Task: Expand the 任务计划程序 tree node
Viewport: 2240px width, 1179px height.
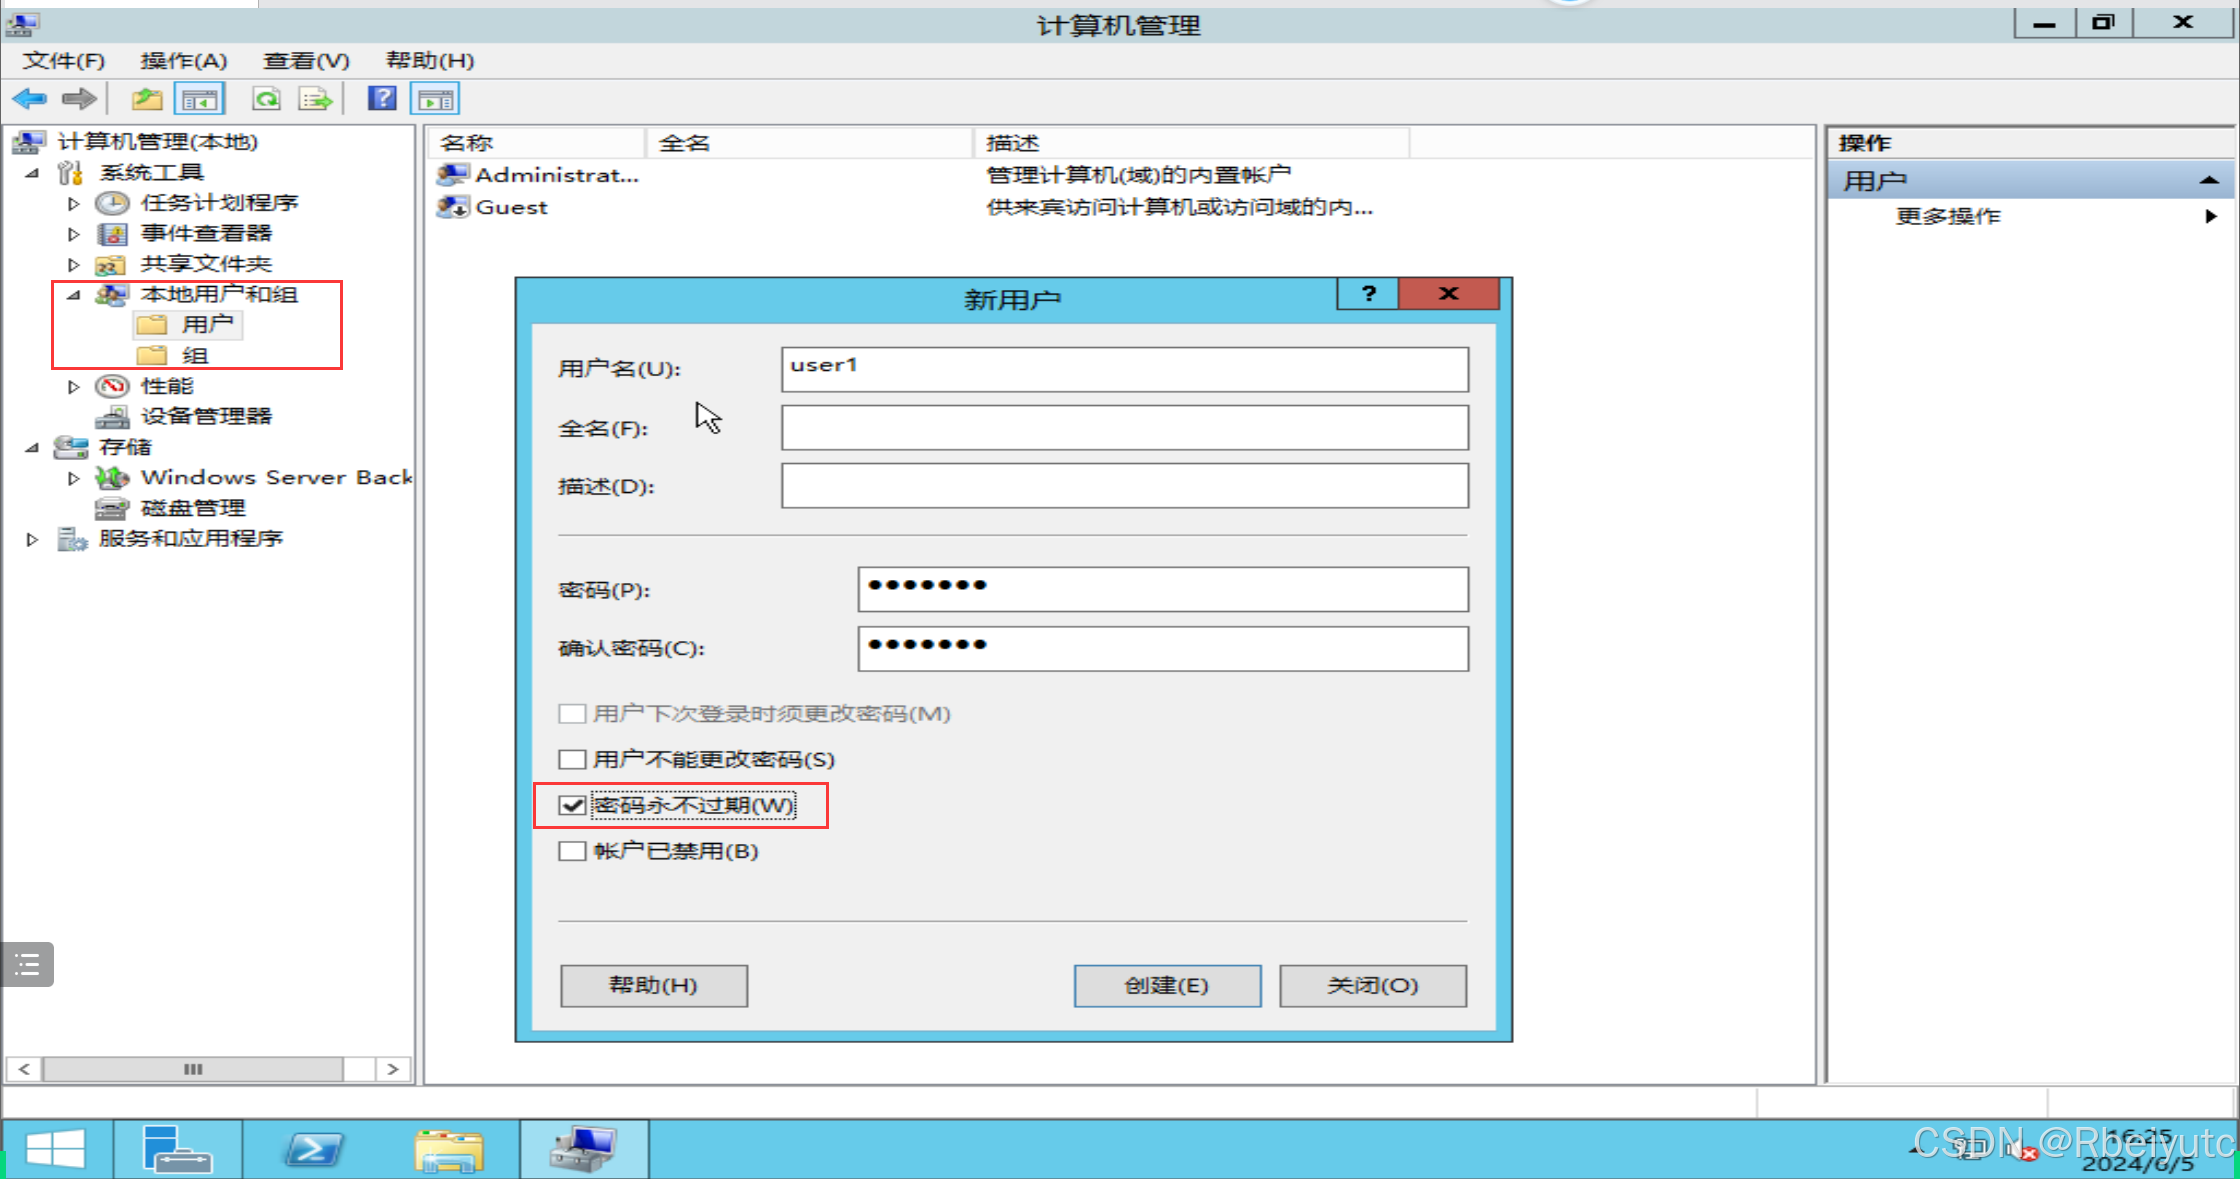Action: pyautogui.click(x=73, y=203)
